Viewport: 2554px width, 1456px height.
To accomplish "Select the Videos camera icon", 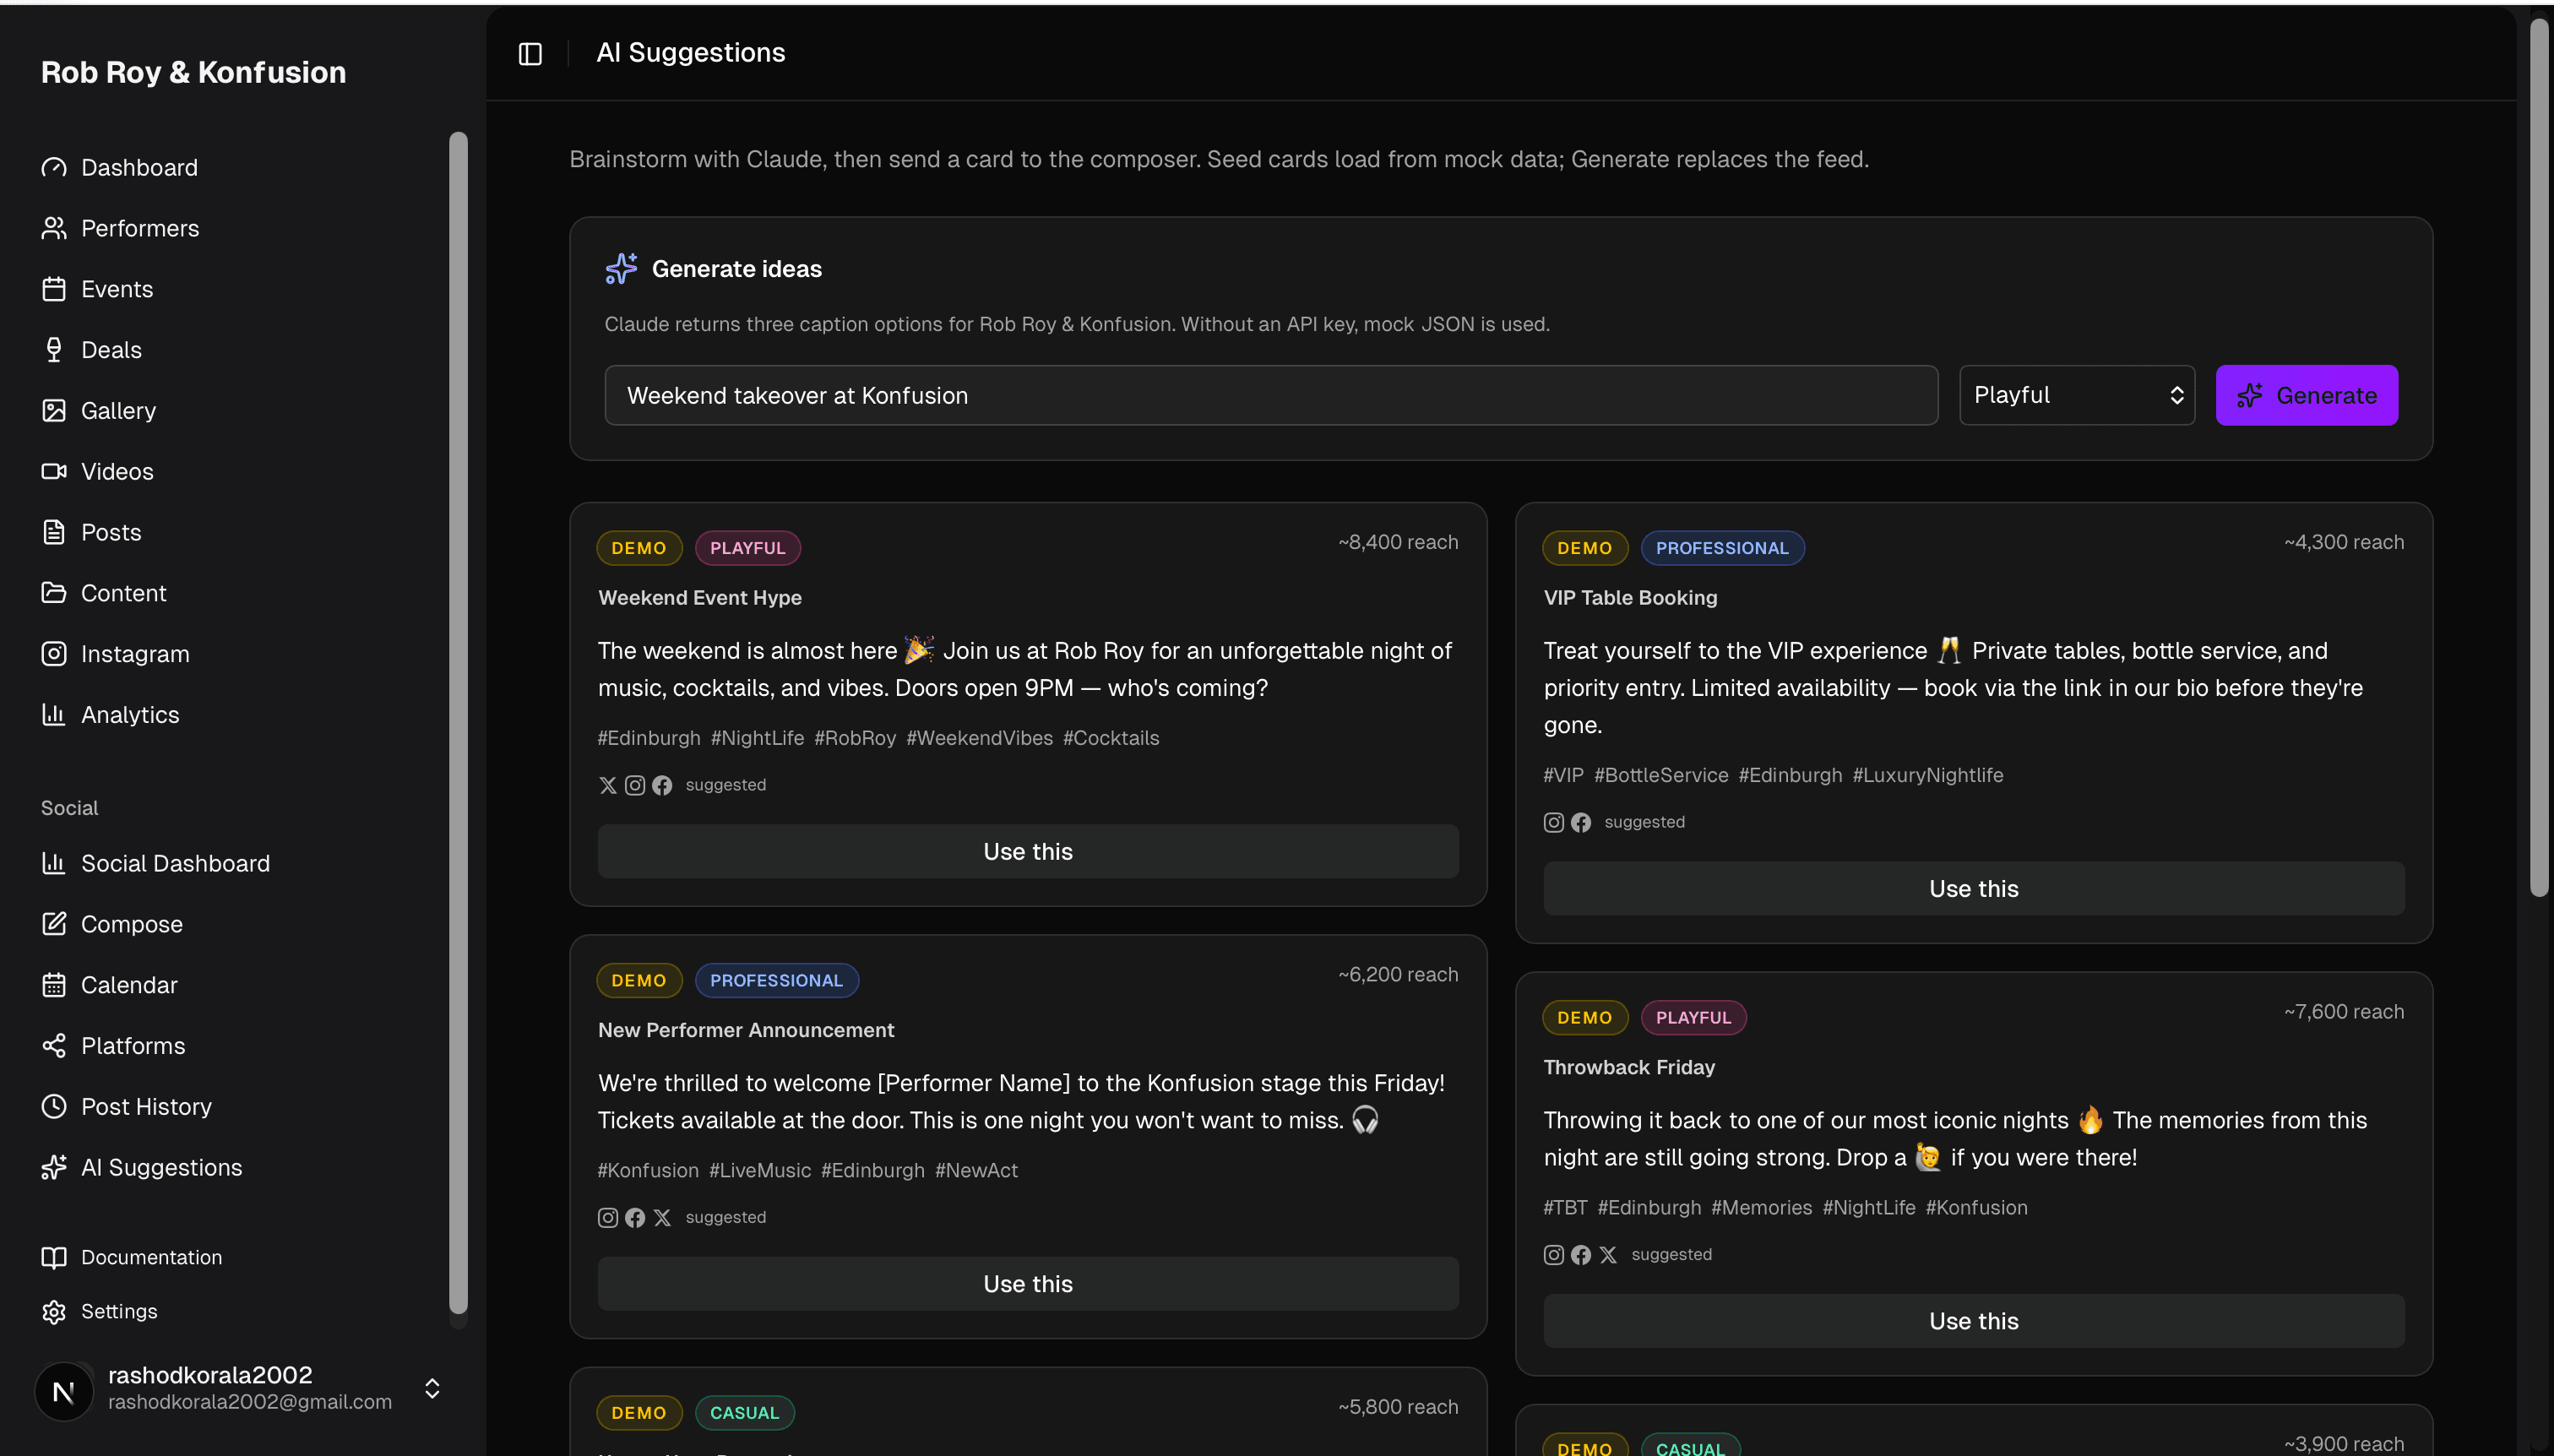I will [x=54, y=471].
